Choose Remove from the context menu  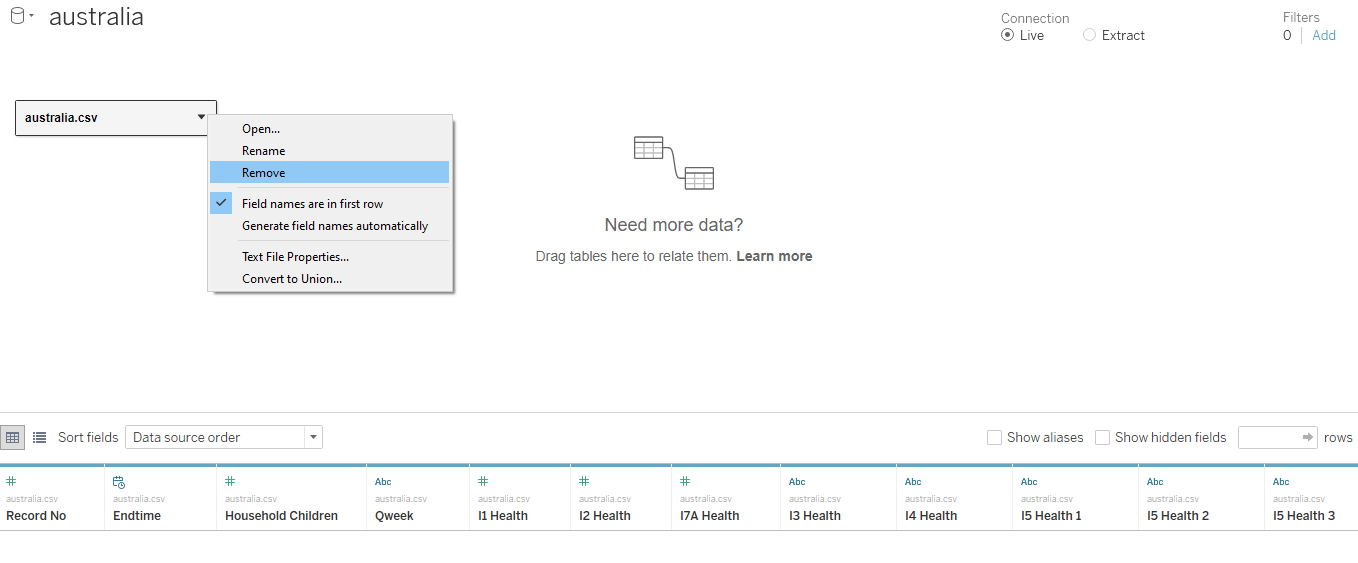point(264,173)
